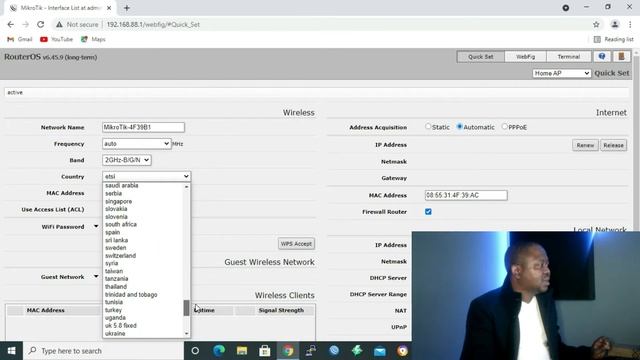
Task: Click the clients MAC Address column header
Action: [x=46, y=310]
